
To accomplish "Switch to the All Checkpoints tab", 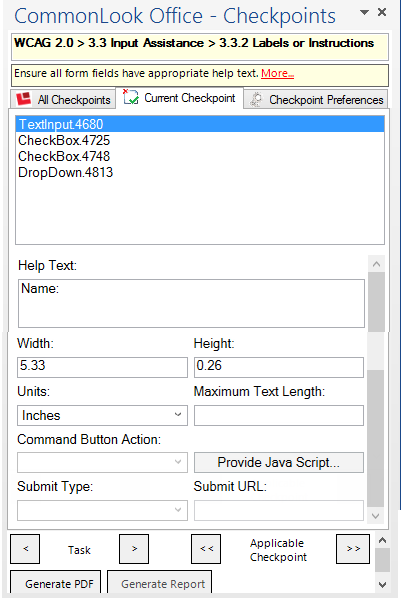I will (63, 99).
